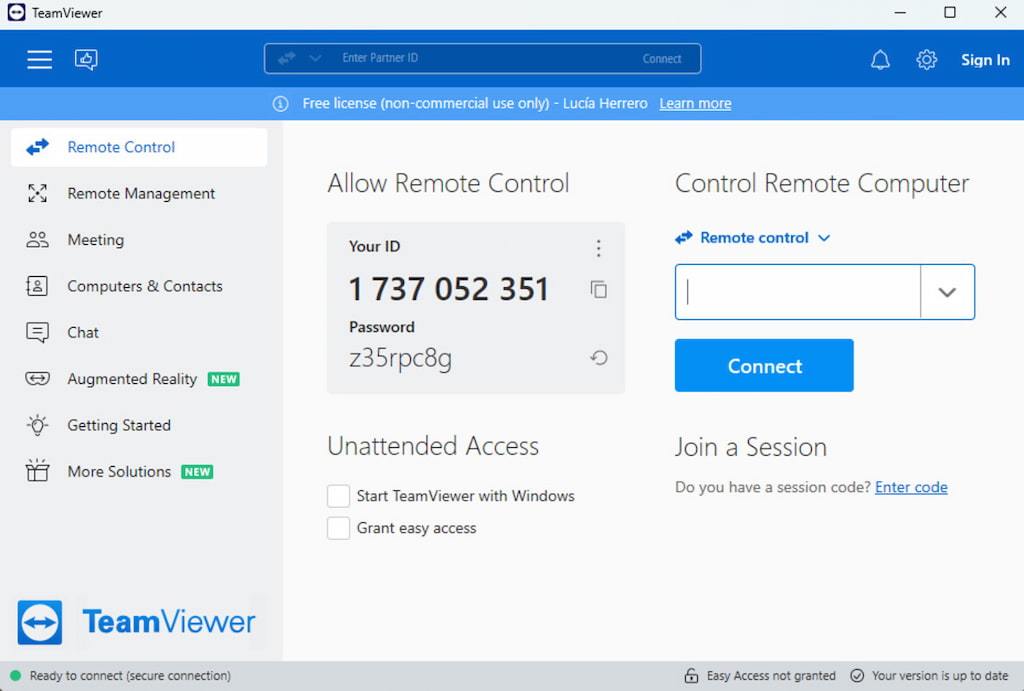This screenshot has width=1024, height=691.
Task: Expand the Remote control mode dropdown
Action: (824, 238)
